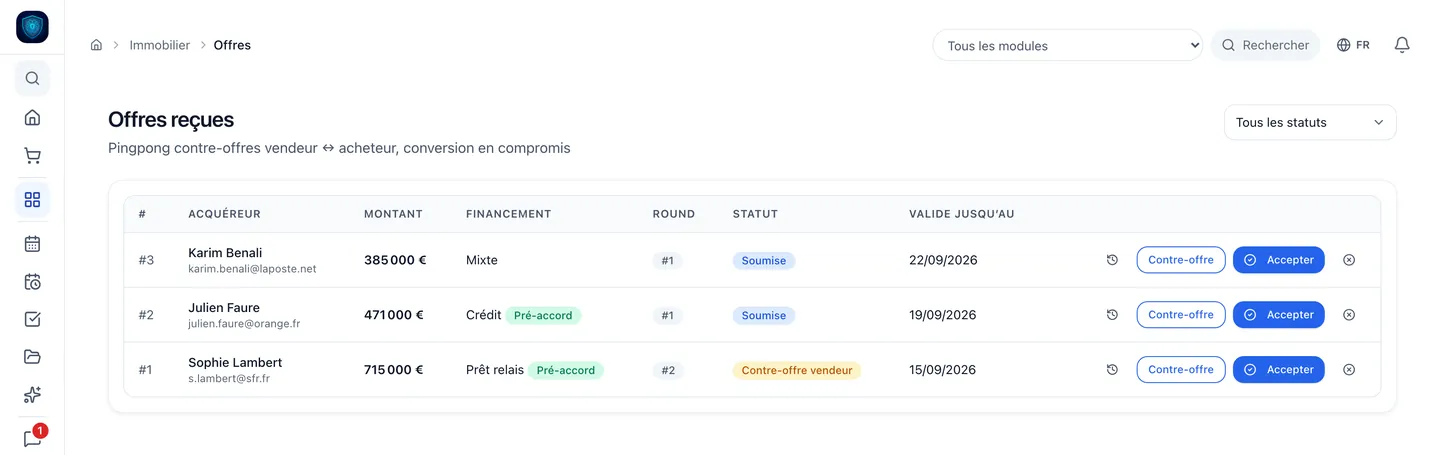Open the calendar-clock schedule sidebar icon
1440x455 pixels.
click(32, 281)
